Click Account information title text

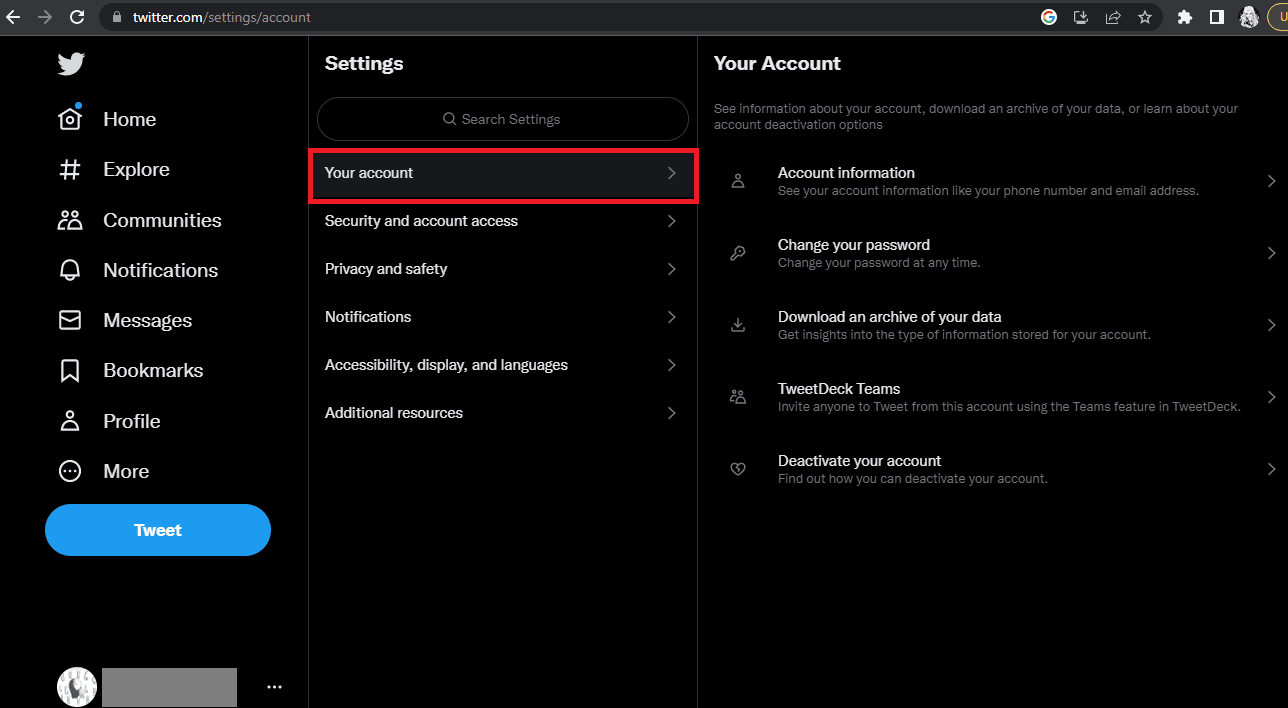click(846, 173)
